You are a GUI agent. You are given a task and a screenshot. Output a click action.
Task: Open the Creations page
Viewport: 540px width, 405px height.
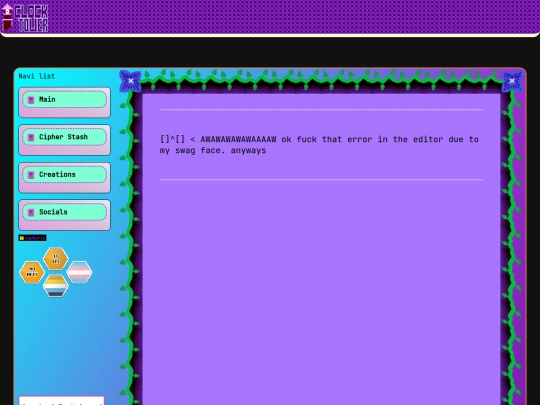[64, 175]
